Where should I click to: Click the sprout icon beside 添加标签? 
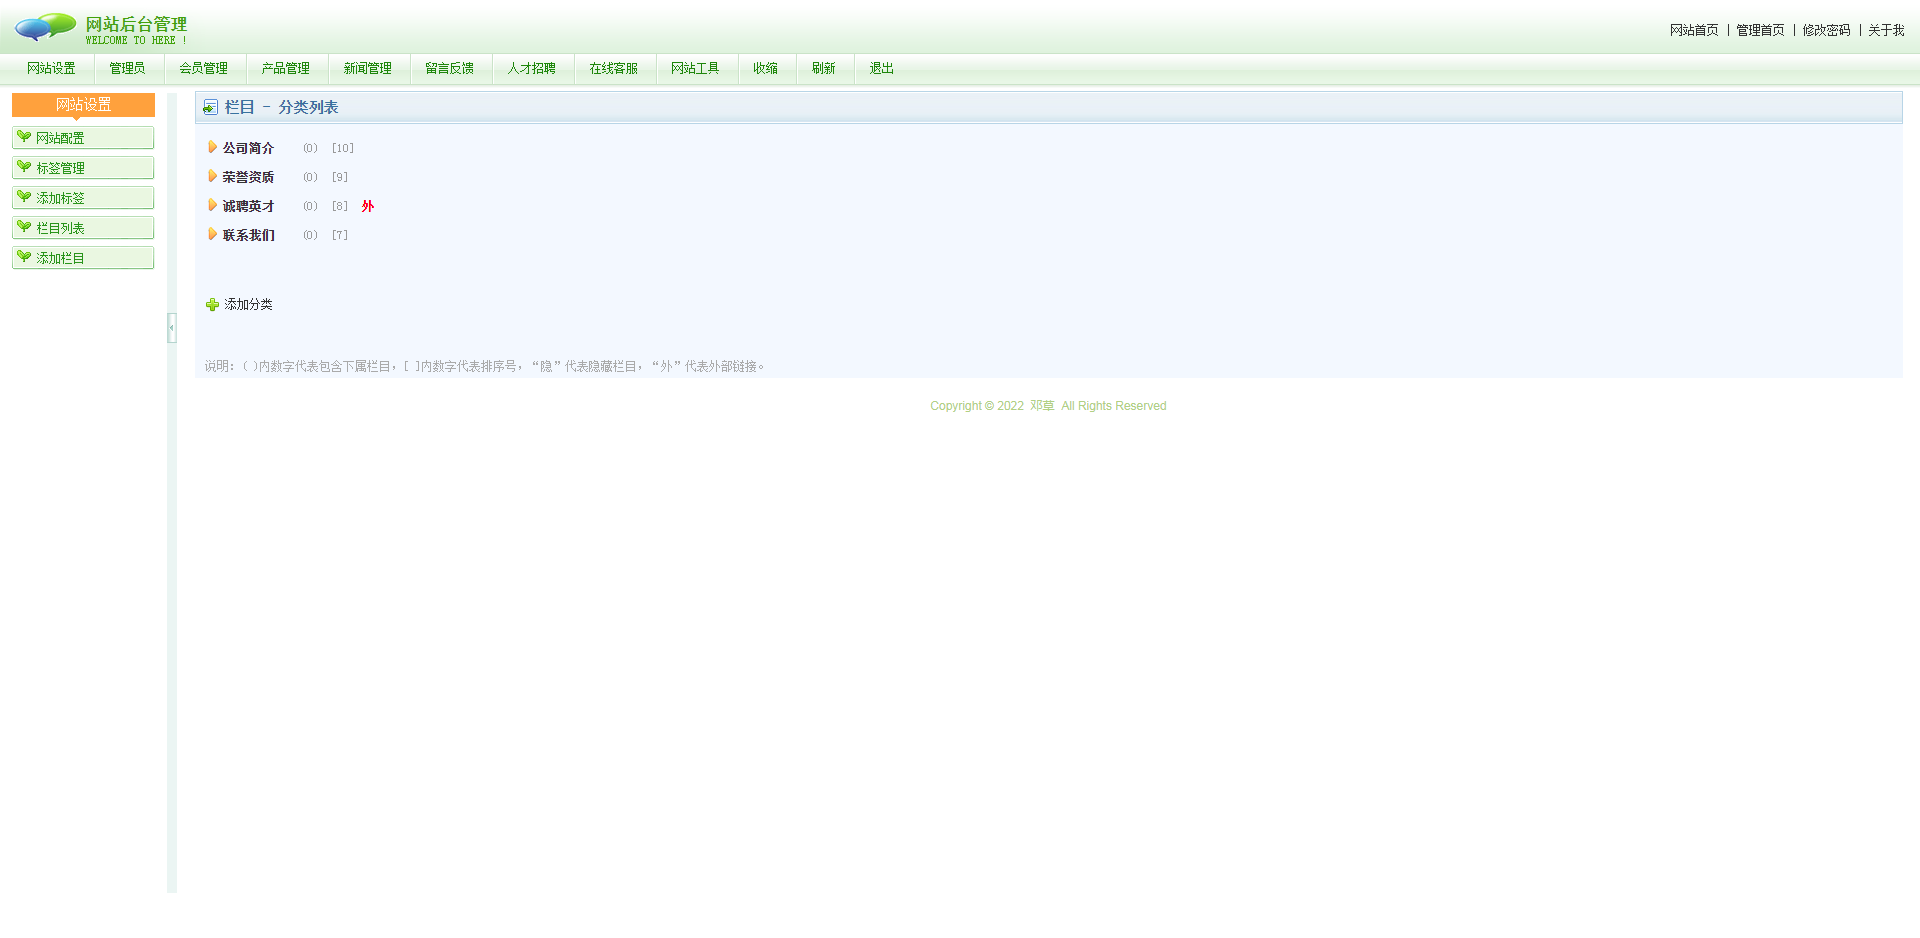[24, 197]
